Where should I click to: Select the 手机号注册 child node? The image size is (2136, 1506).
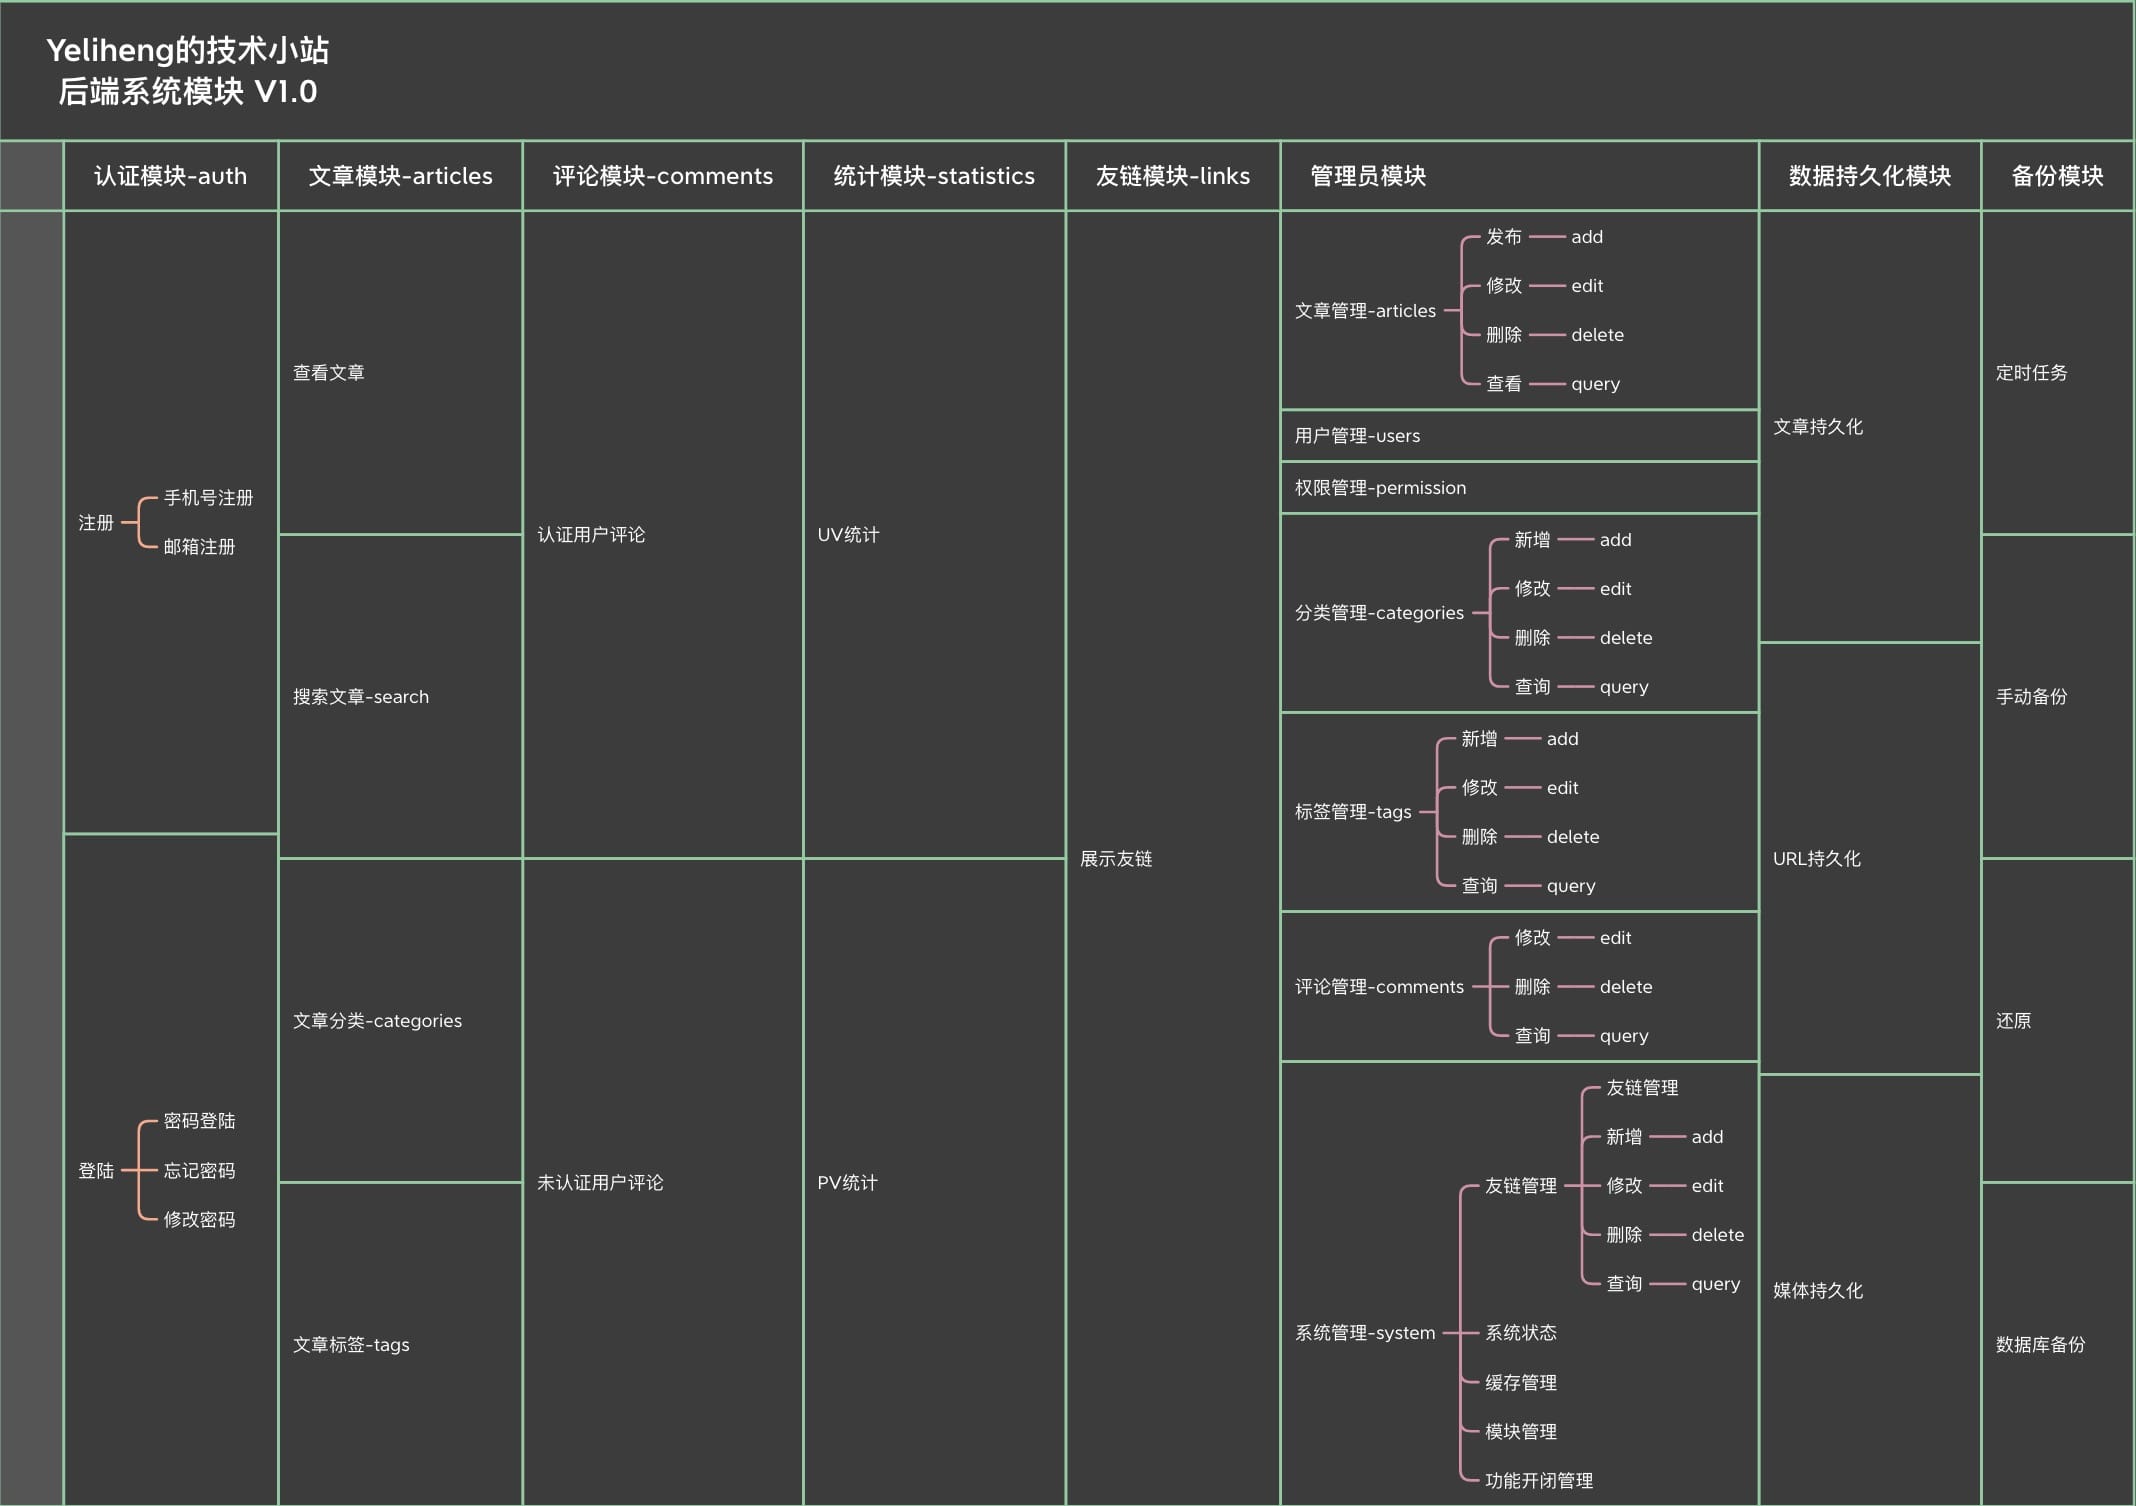tap(208, 498)
